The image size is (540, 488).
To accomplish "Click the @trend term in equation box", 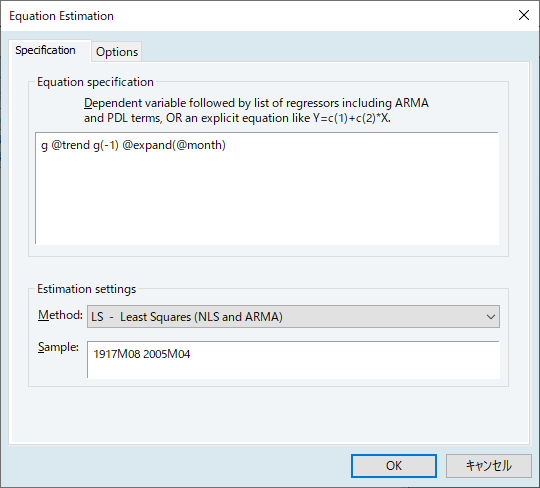I will pos(71,145).
